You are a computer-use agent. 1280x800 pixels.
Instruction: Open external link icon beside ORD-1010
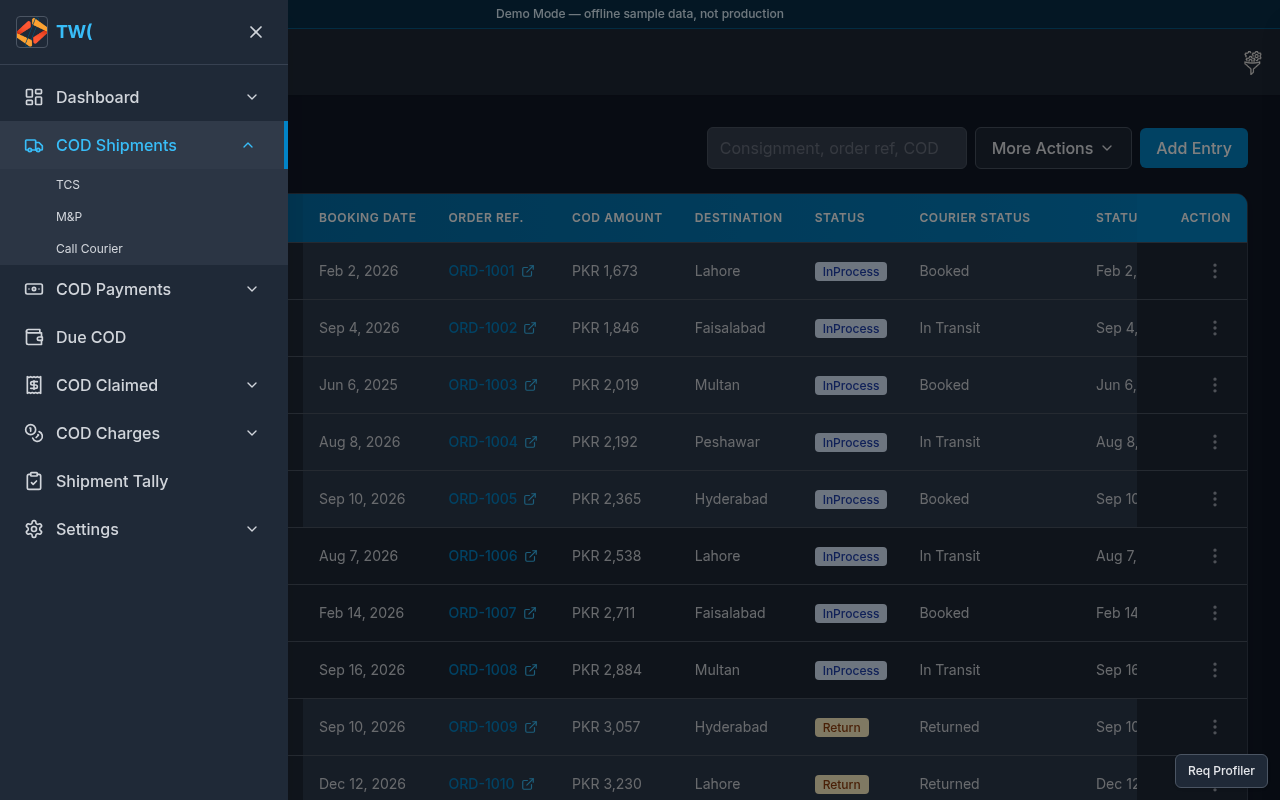528,784
